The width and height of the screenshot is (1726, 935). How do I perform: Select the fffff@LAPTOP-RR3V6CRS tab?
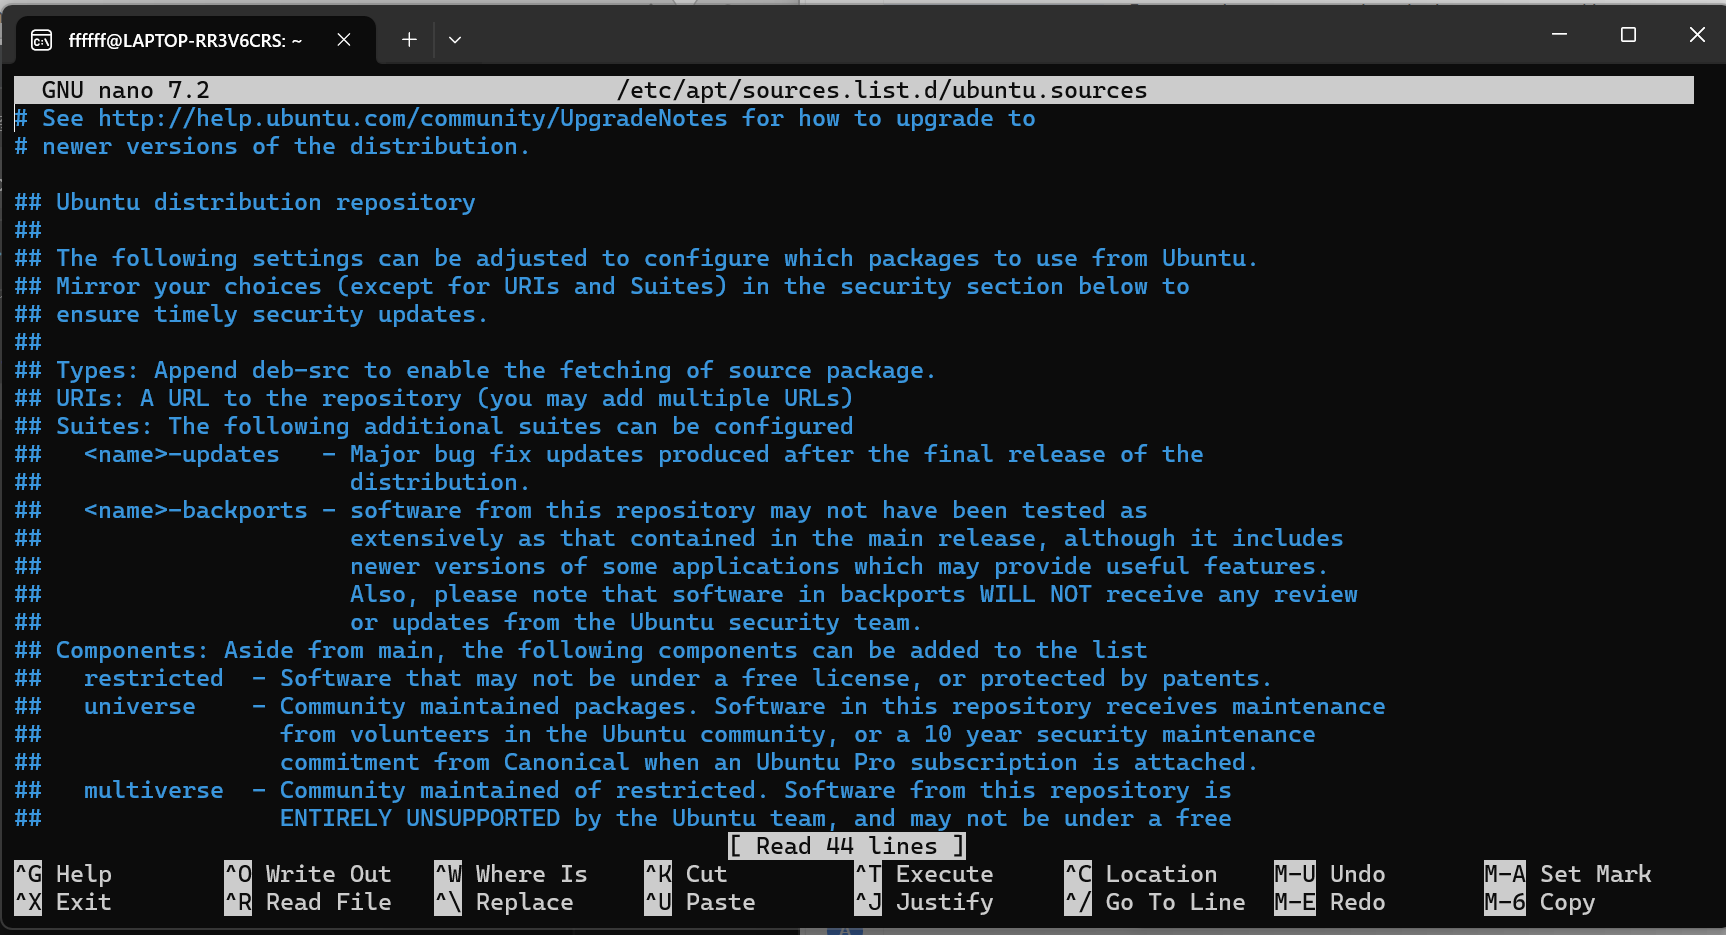(x=185, y=40)
